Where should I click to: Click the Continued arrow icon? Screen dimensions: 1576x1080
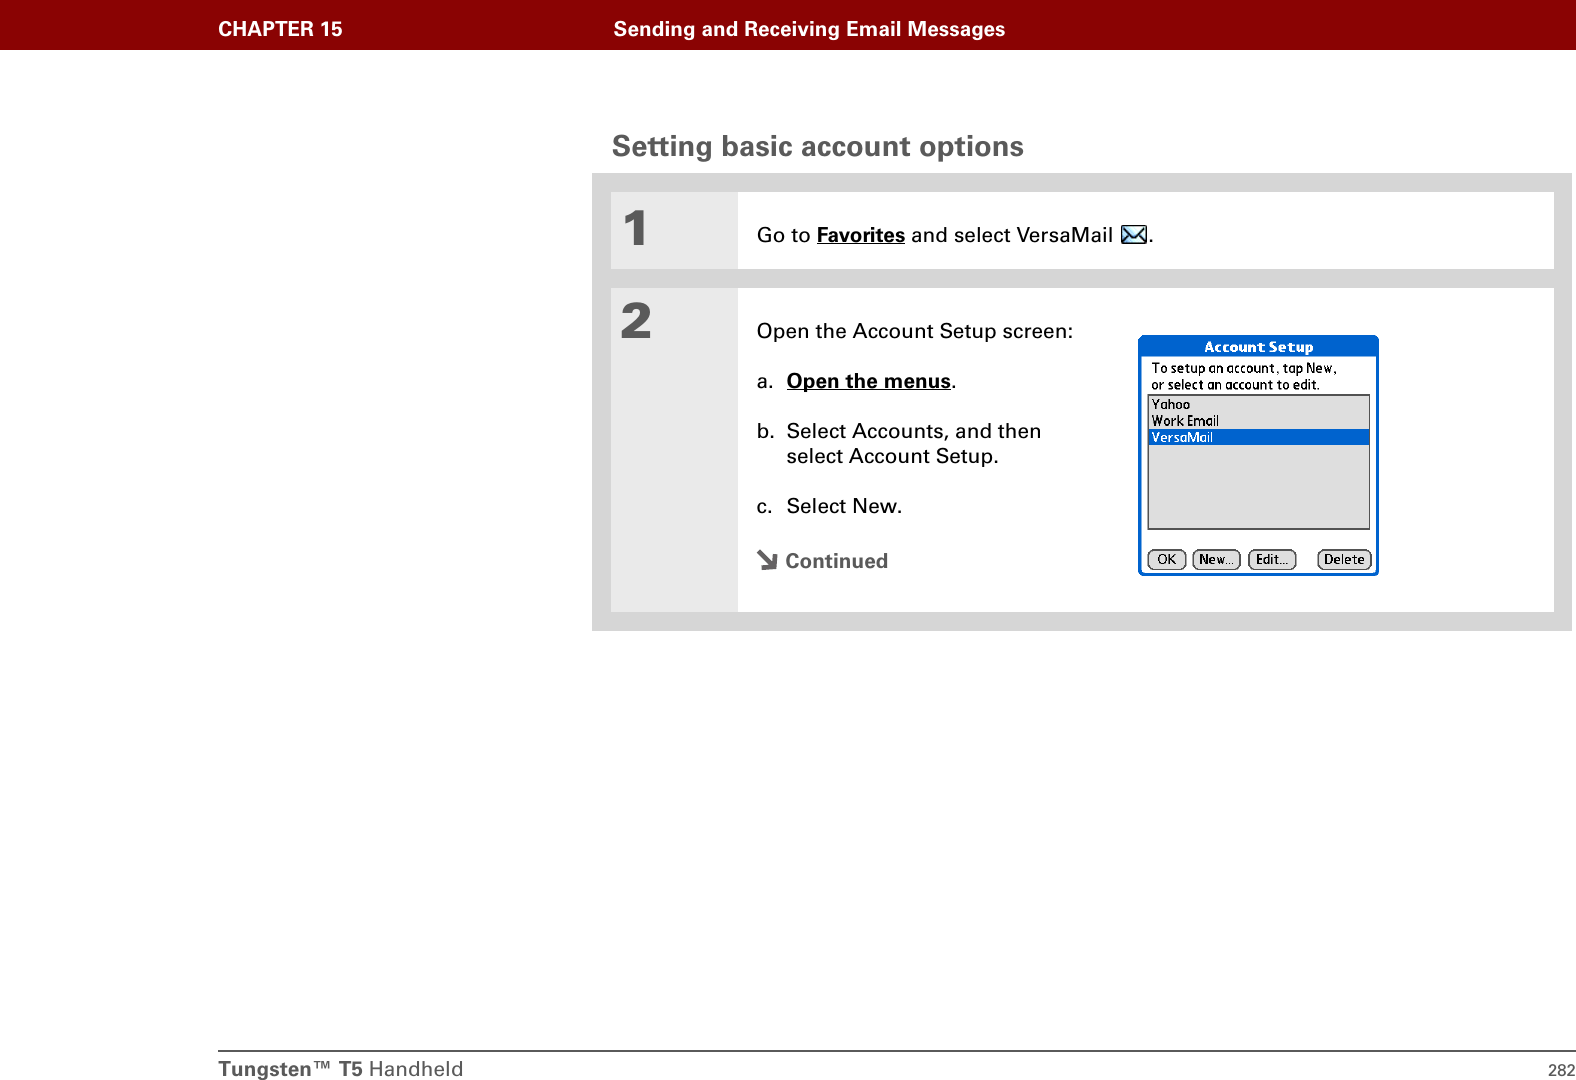(x=767, y=560)
